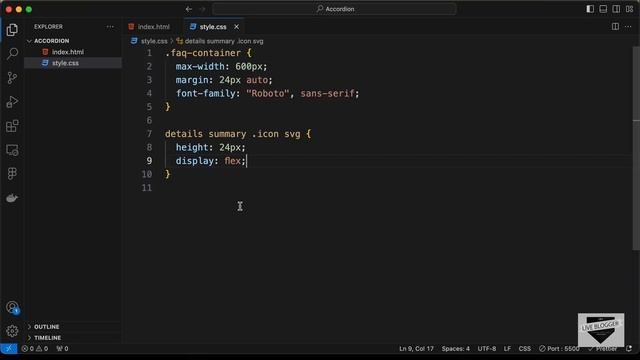Close the style.css tab
640x360 pixels.
point(236,27)
